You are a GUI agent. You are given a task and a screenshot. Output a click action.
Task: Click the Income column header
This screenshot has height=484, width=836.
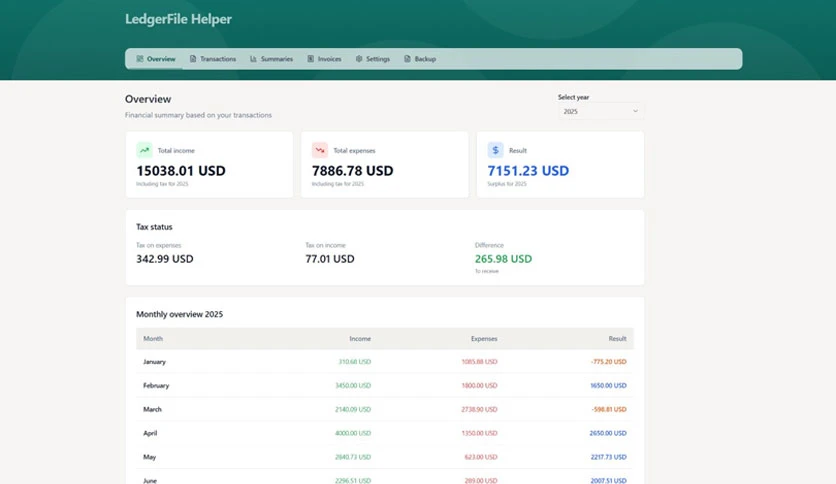click(x=360, y=338)
